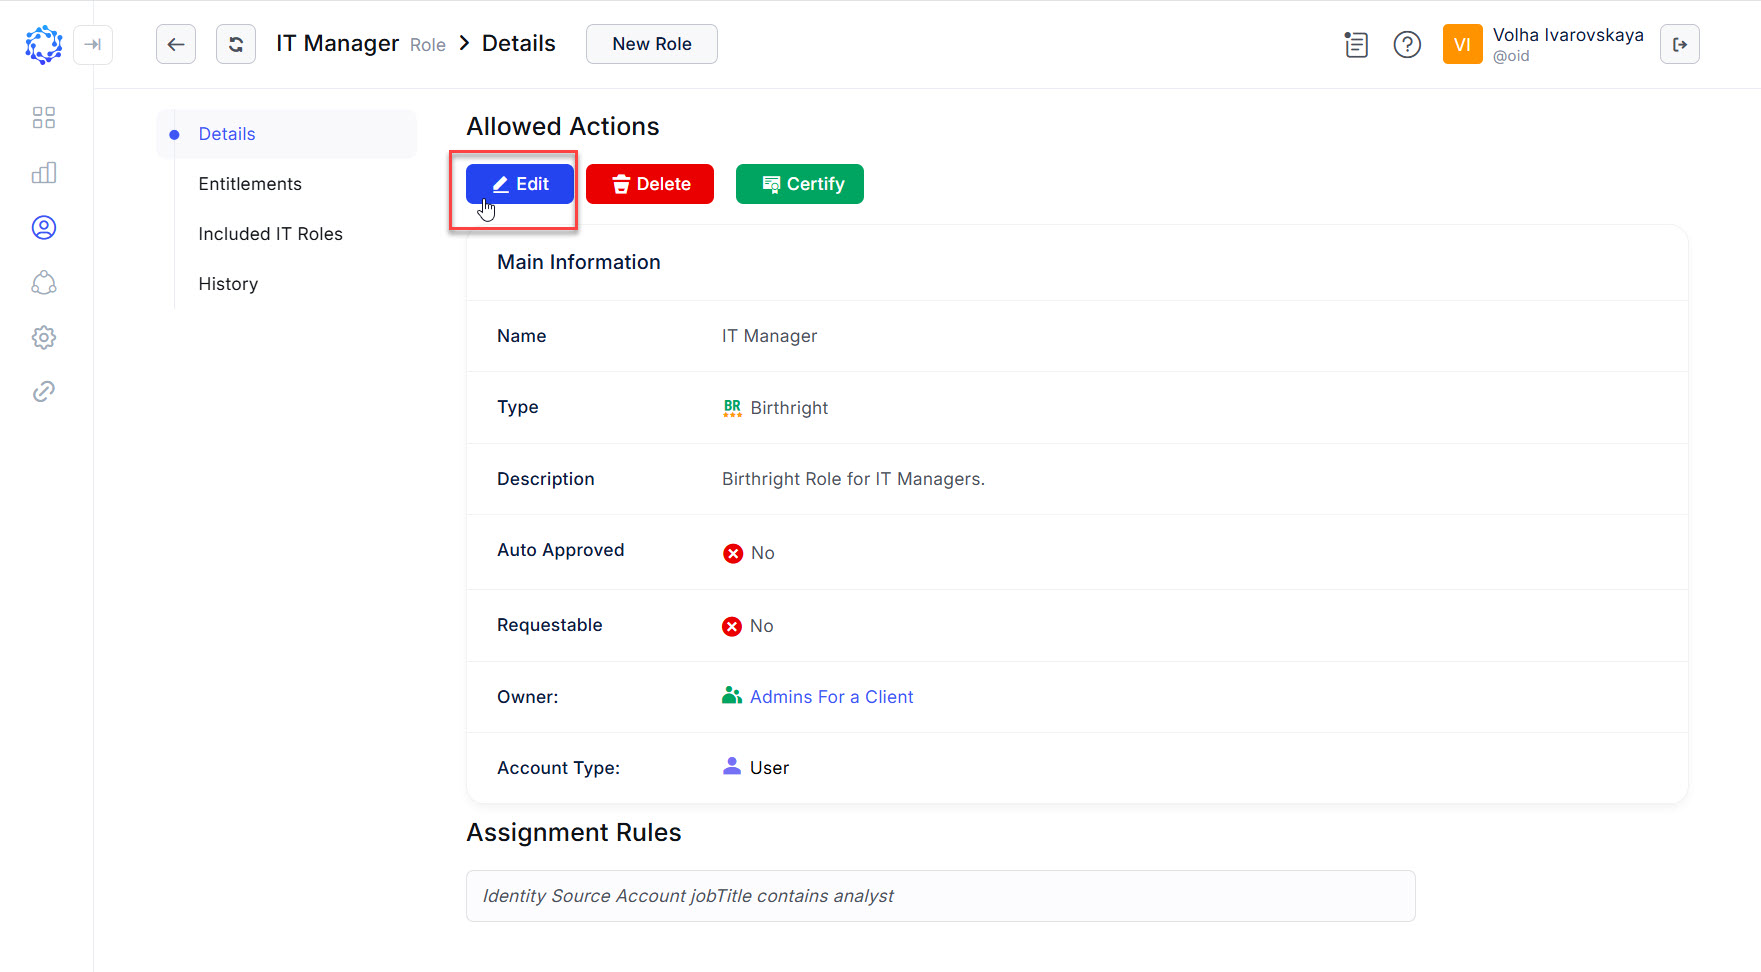View the History tab
The height and width of the screenshot is (972, 1761).
pyautogui.click(x=227, y=284)
